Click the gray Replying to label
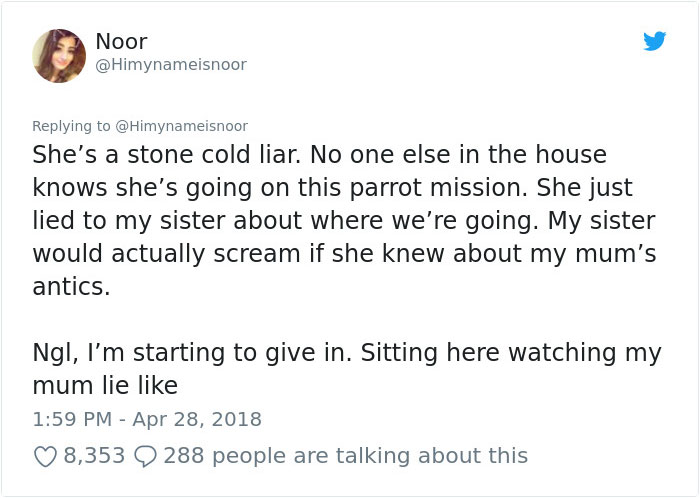Viewport: 700px width, 498px height. click(71, 126)
